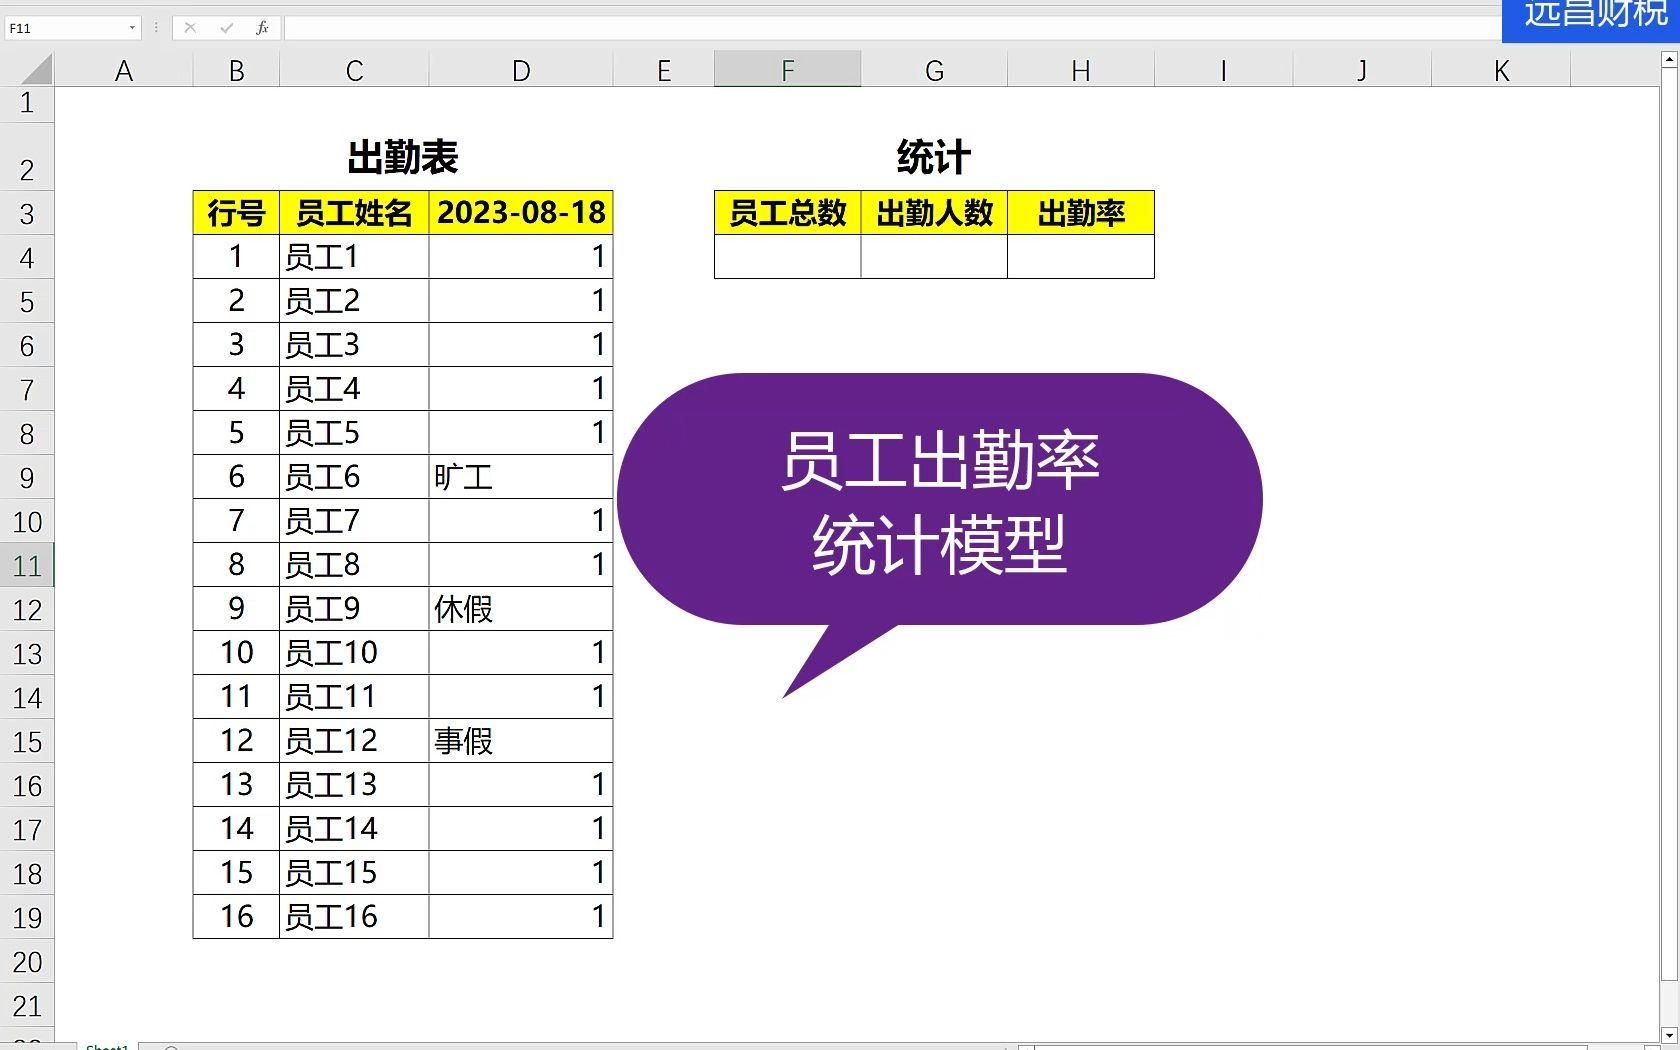Click the cell 员工16

click(x=354, y=917)
